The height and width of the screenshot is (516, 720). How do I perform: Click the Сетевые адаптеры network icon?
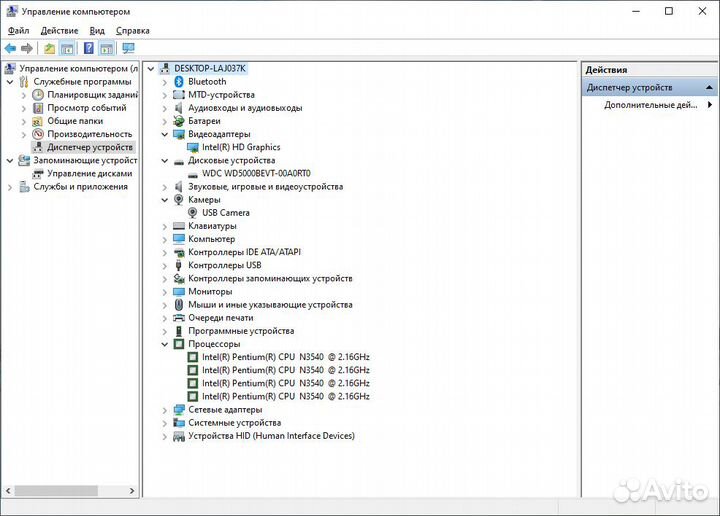[179, 410]
